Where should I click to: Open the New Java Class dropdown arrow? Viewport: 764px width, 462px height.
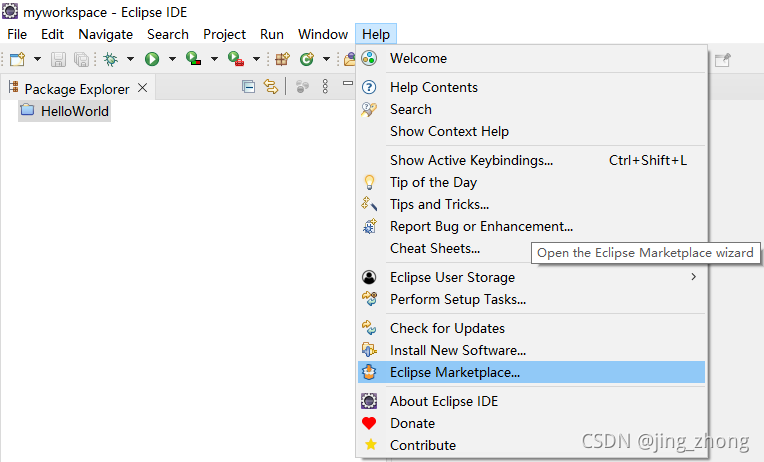(326, 59)
